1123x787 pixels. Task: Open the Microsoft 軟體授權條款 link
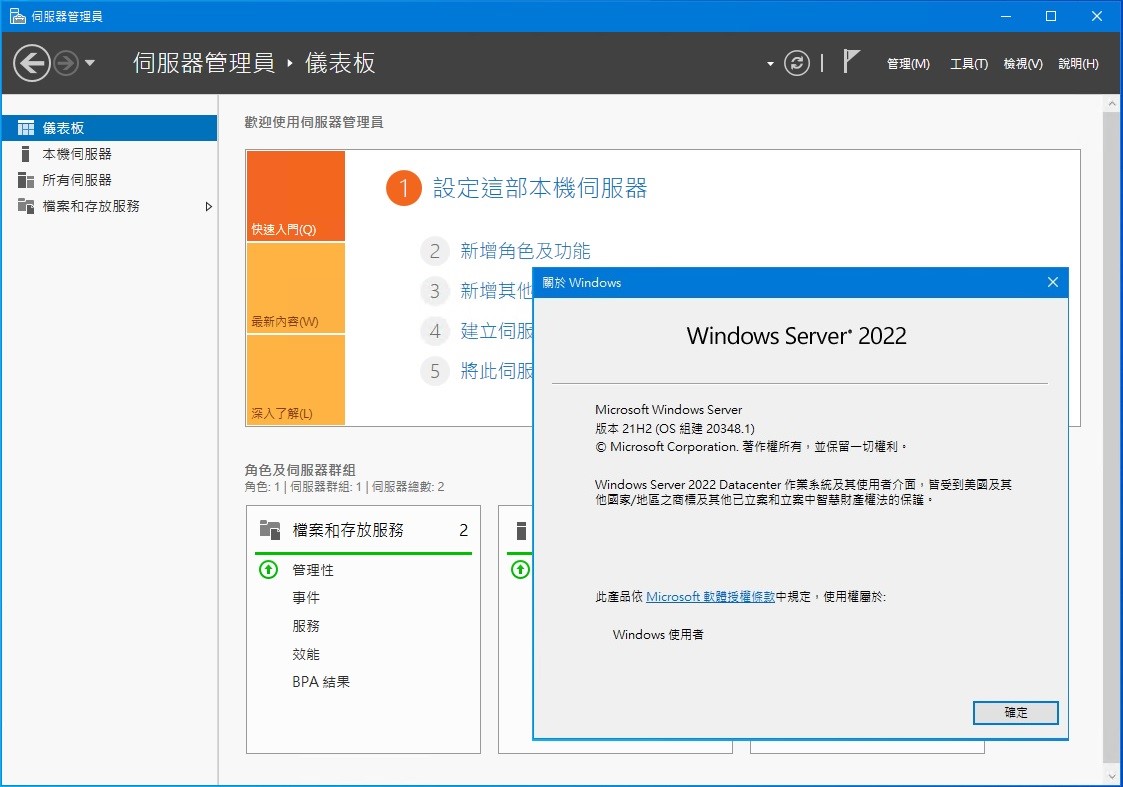(x=710, y=597)
